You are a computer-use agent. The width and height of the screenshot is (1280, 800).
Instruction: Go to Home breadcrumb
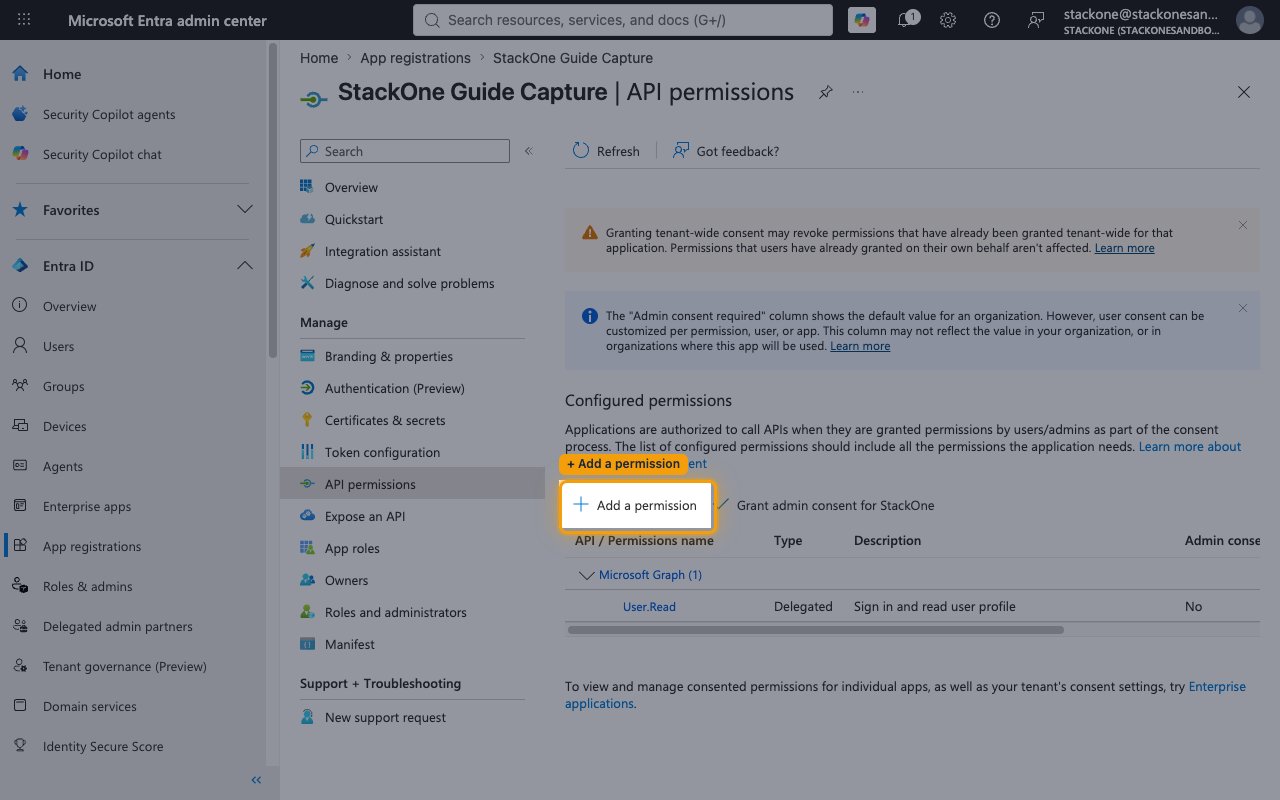point(319,58)
